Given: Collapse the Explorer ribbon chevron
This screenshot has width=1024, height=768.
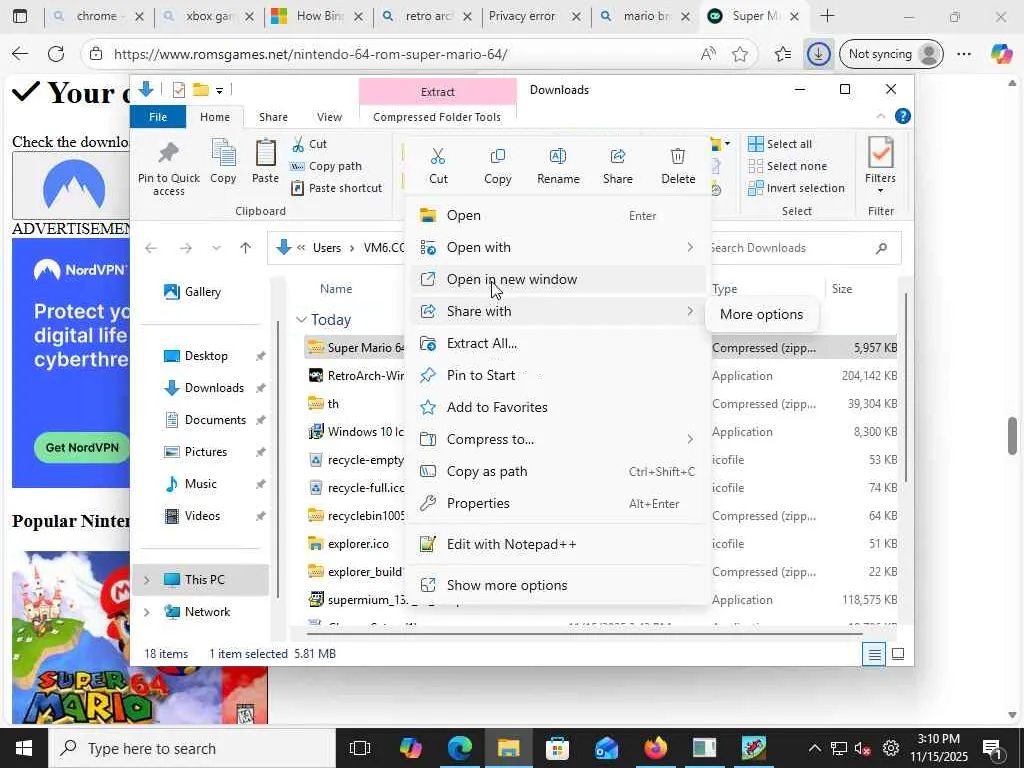Looking at the screenshot, I should coord(880,117).
